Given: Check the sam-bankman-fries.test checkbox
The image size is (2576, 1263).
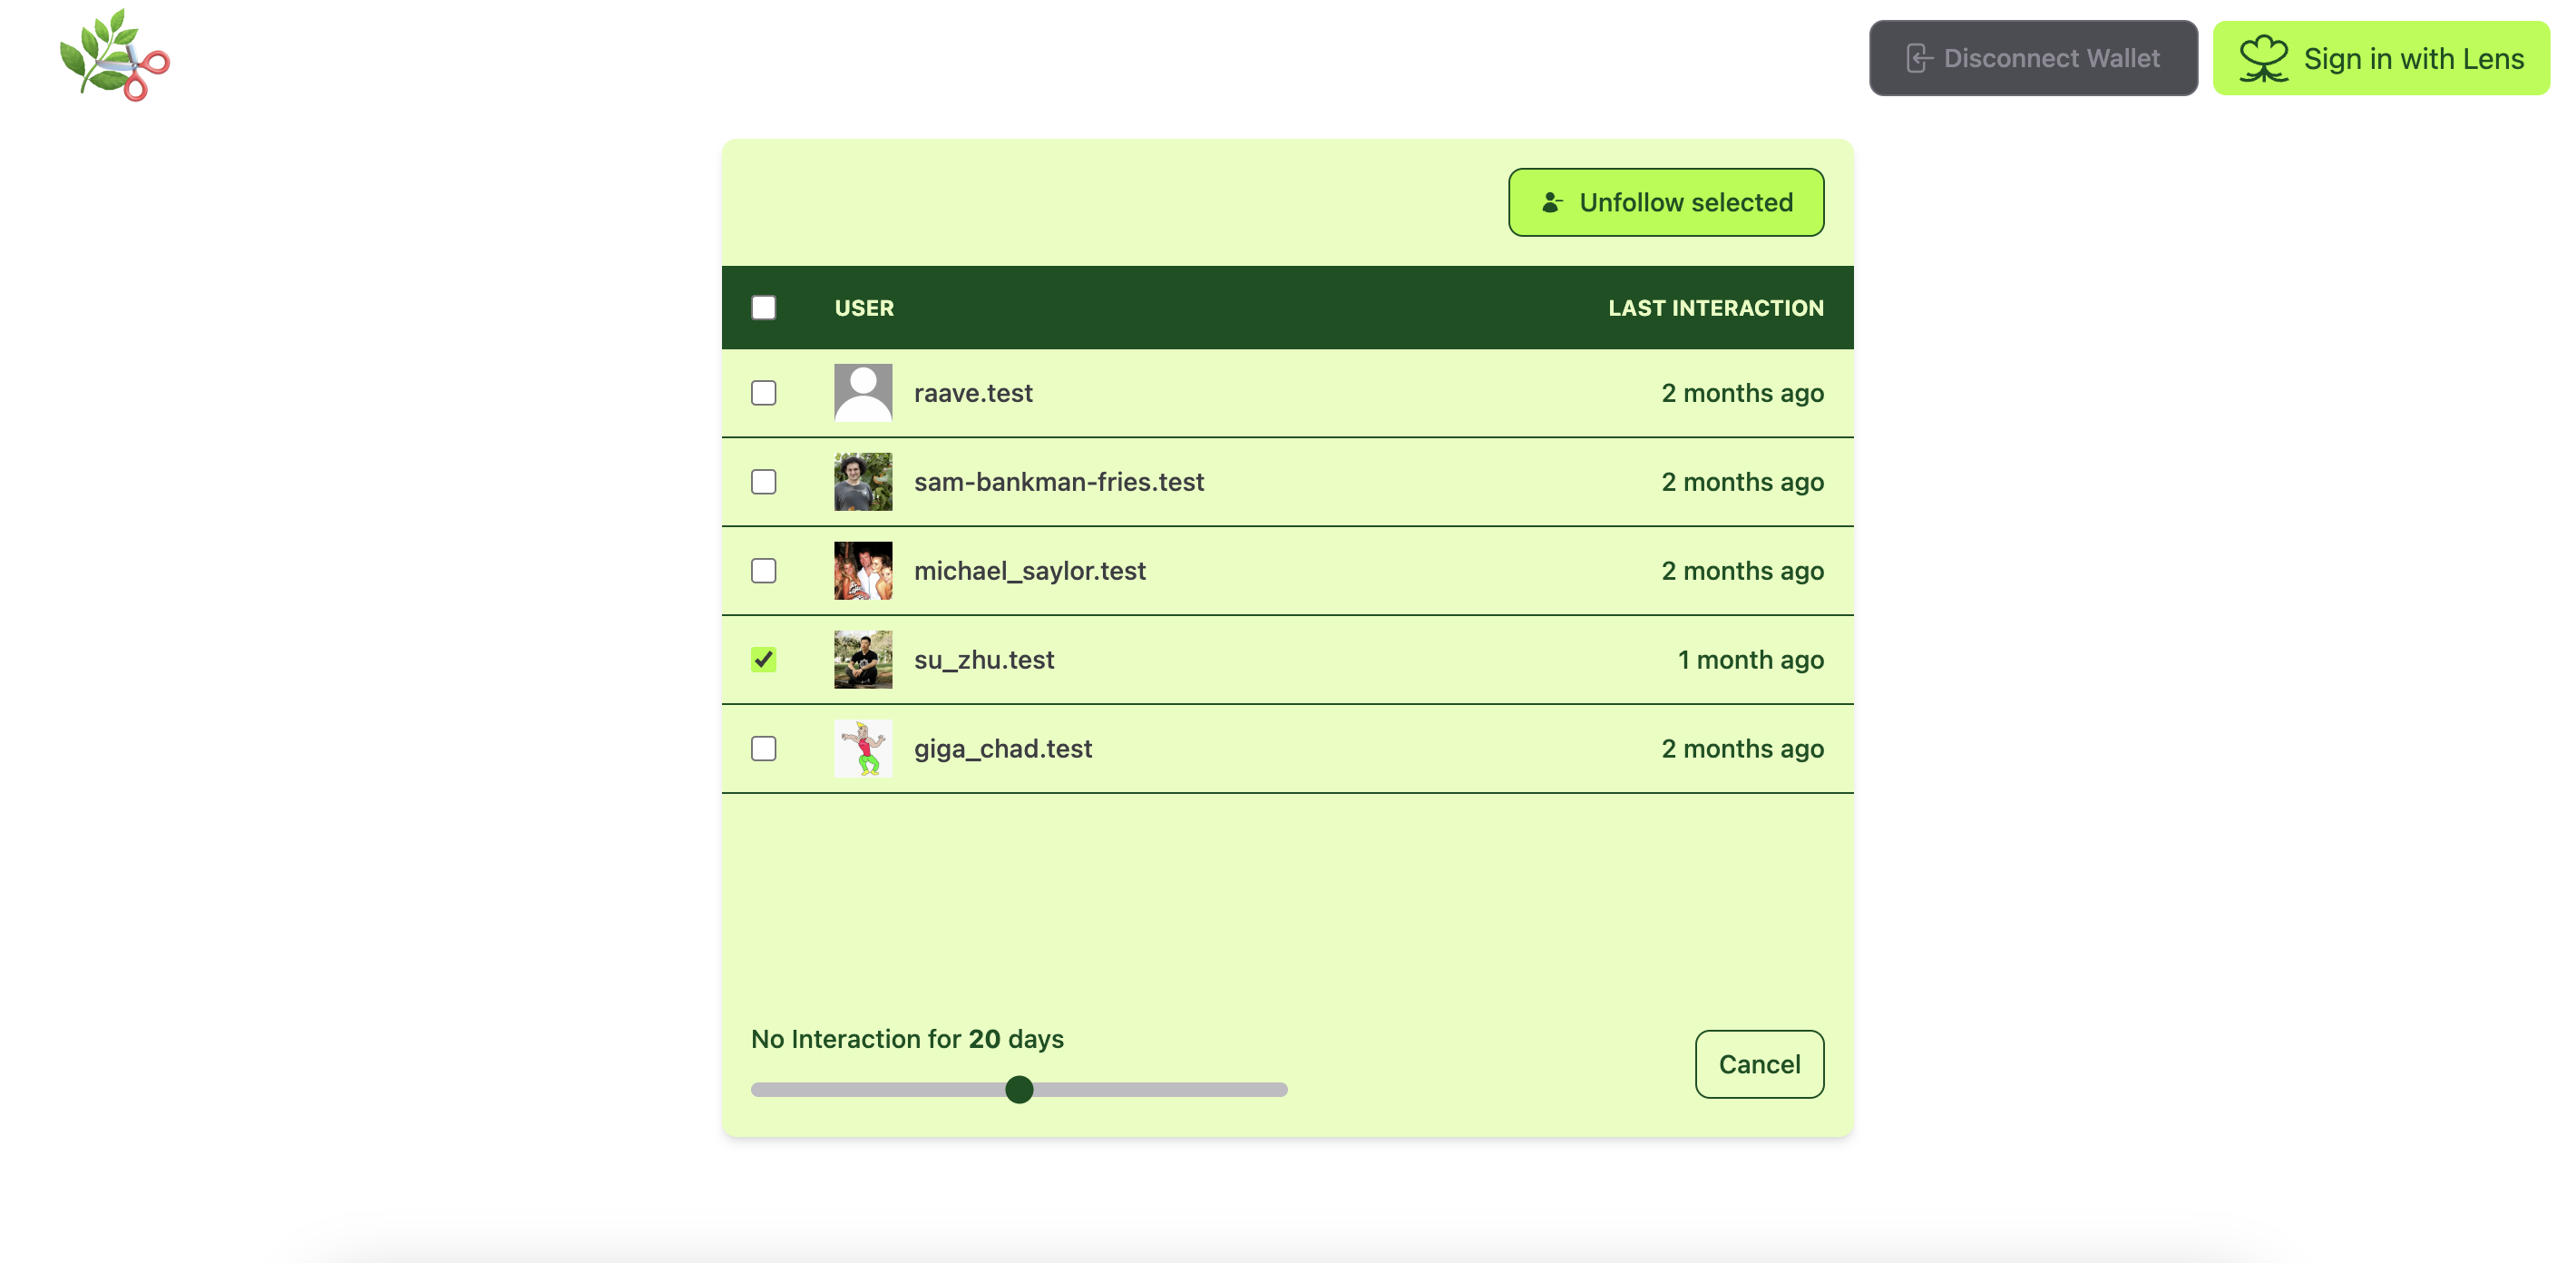Looking at the screenshot, I should pos(763,482).
